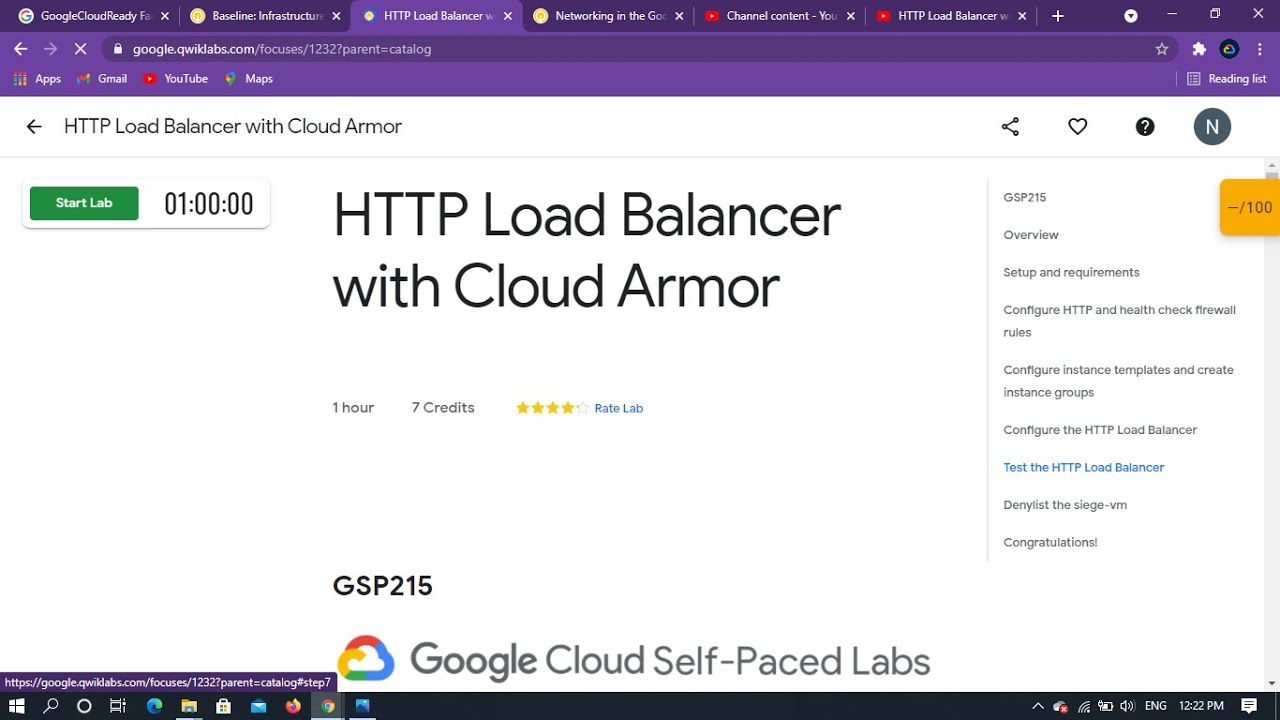Go to Configure the HTTP Load Balancer

pyautogui.click(x=1100, y=430)
